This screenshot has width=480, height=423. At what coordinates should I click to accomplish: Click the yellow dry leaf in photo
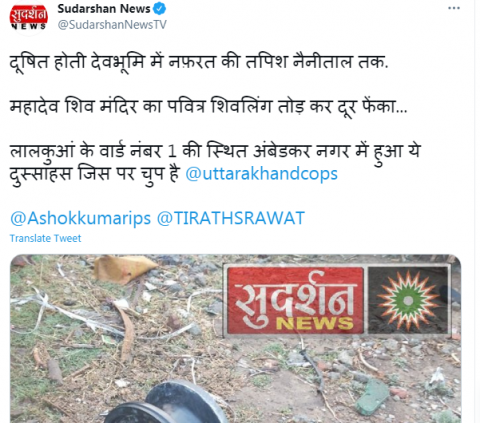124,268
